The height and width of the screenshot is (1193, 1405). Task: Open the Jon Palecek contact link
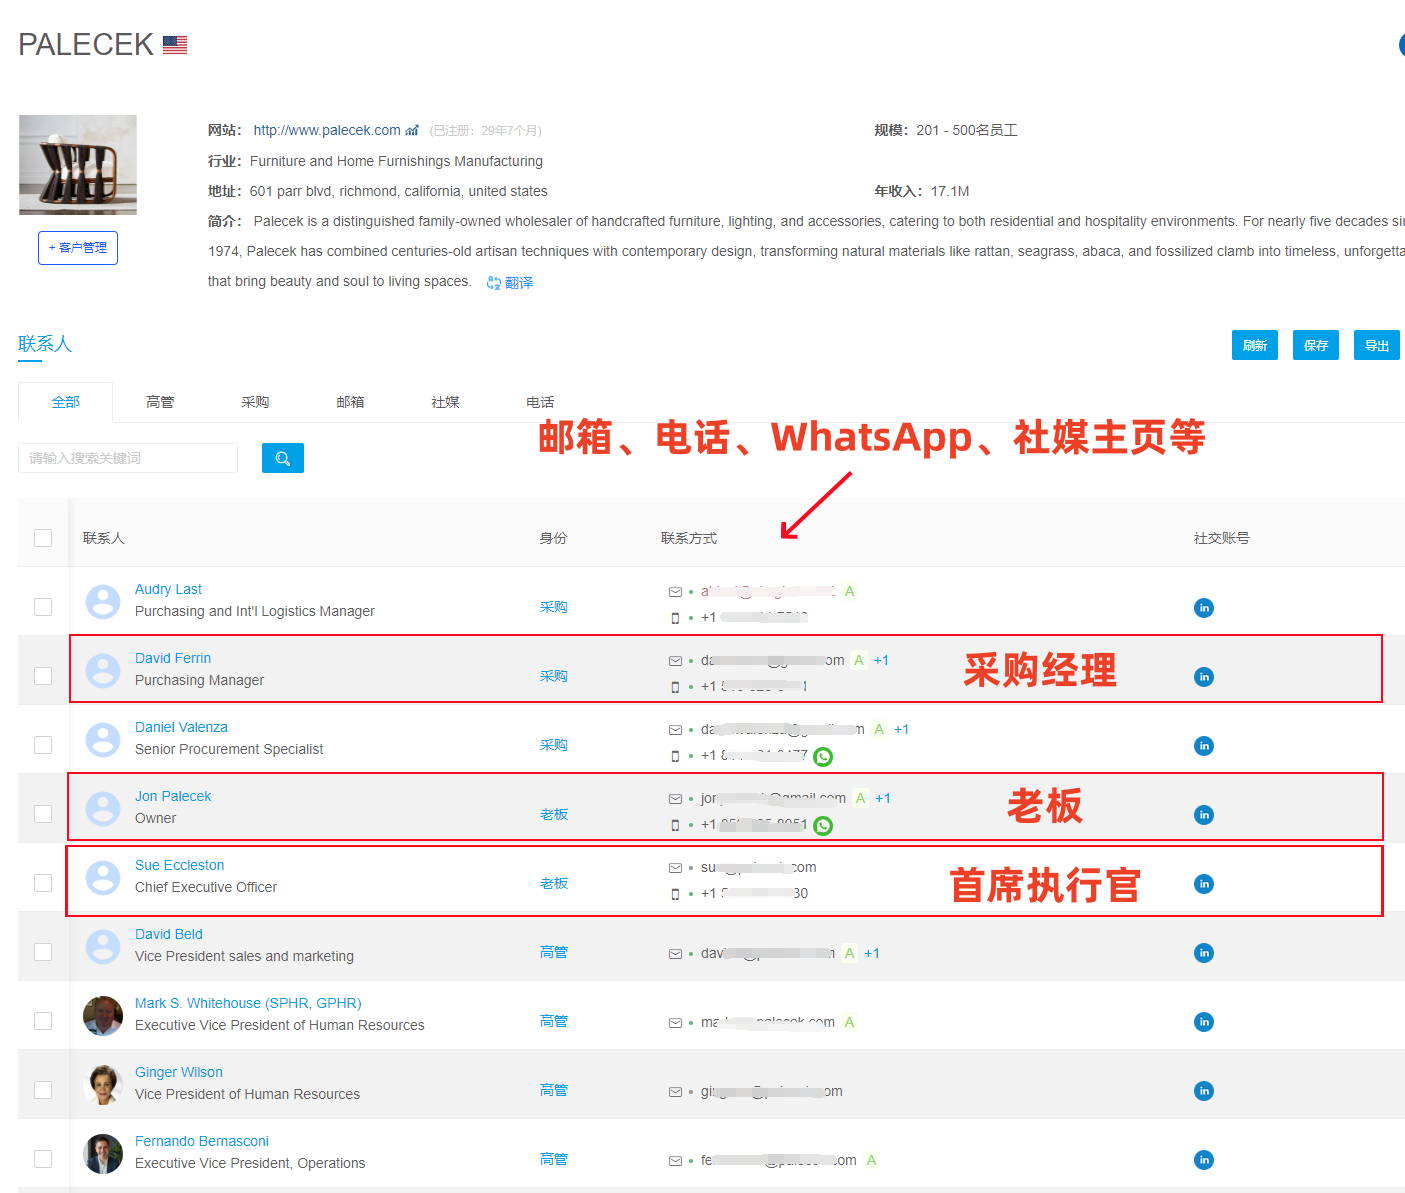pyautogui.click(x=173, y=796)
